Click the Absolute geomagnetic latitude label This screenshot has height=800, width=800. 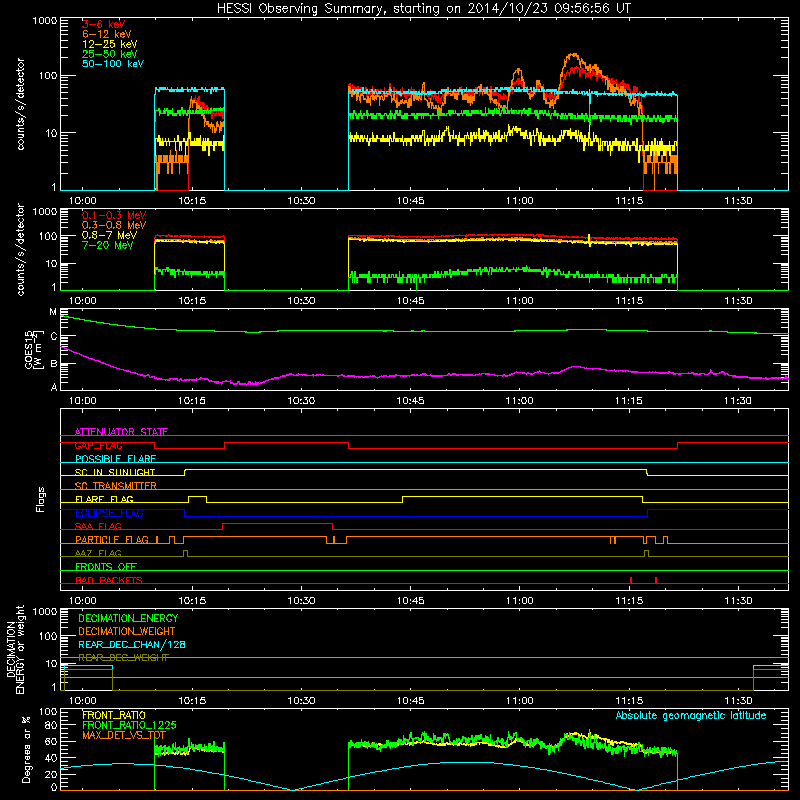coord(691,716)
